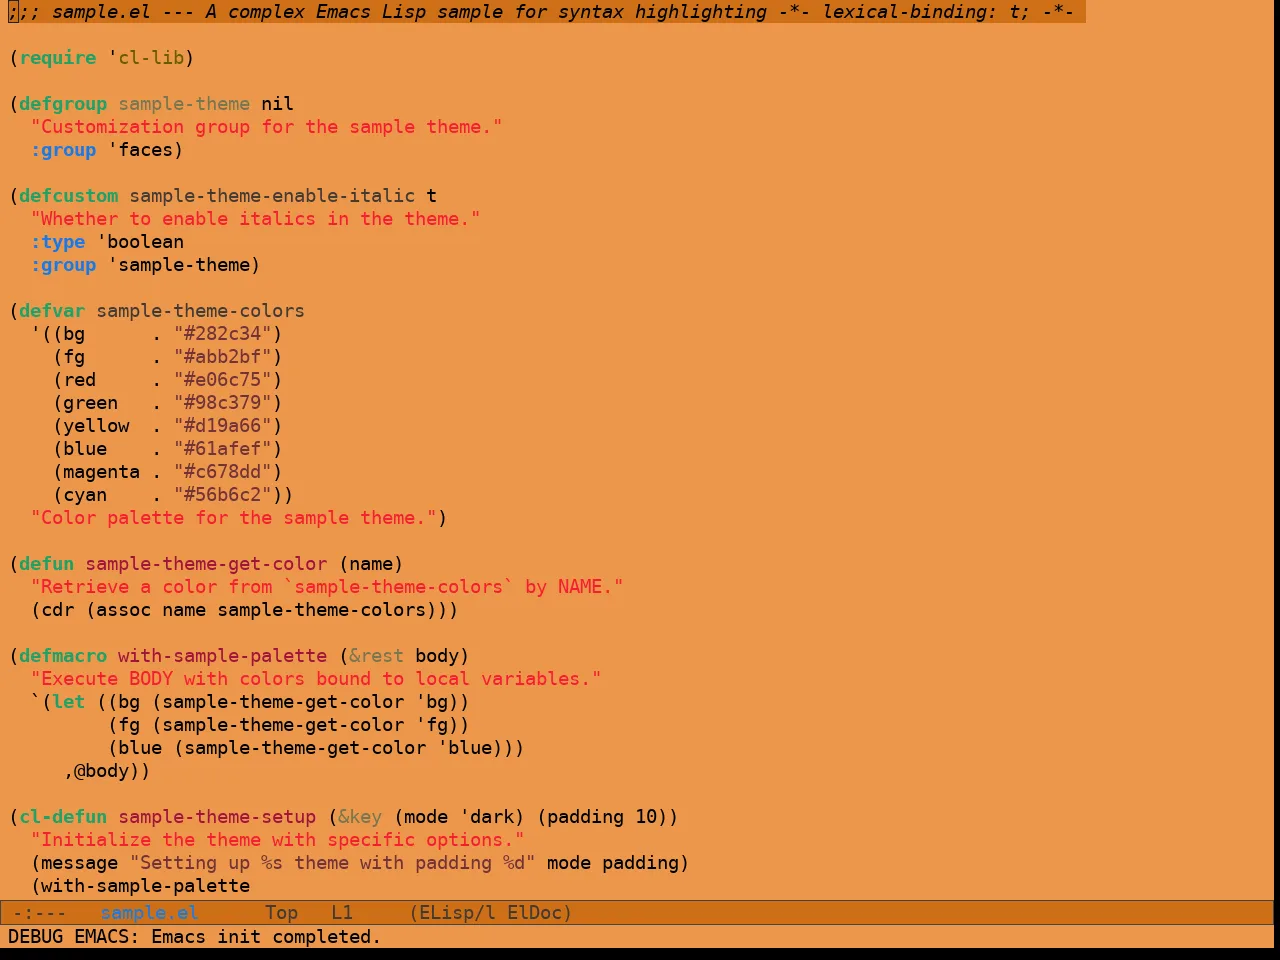This screenshot has width=1280, height=960.
Task: Click the string "Setting up %s theme with padding %d"
Action: pyautogui.click(x=332, y=863)
